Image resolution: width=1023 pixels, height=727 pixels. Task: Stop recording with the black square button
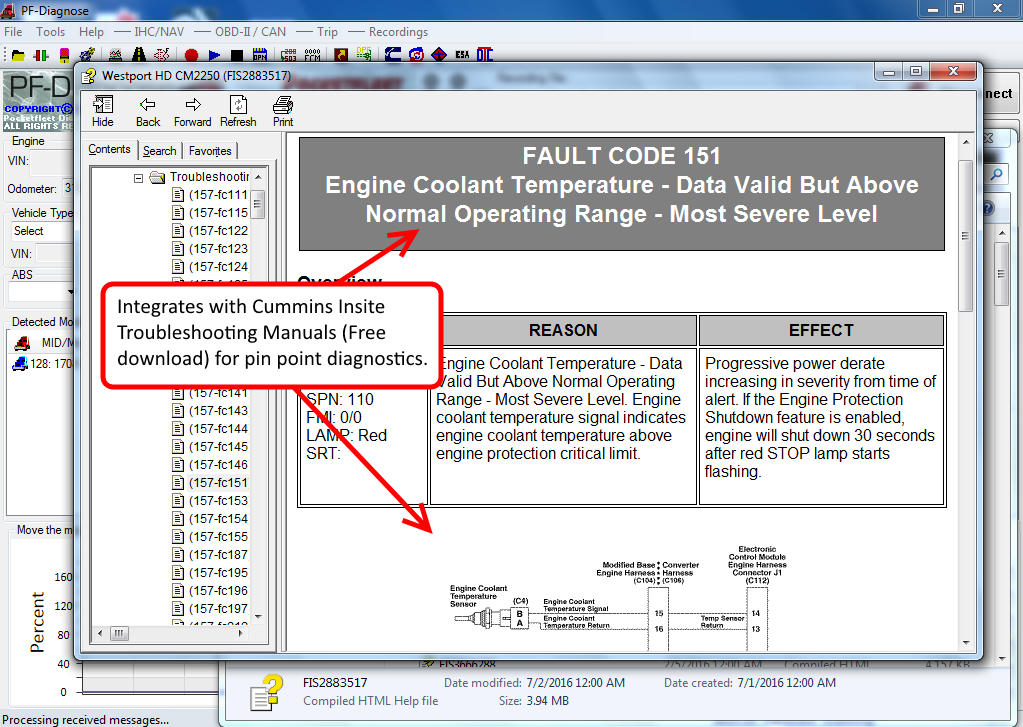[x=237, y=55]
